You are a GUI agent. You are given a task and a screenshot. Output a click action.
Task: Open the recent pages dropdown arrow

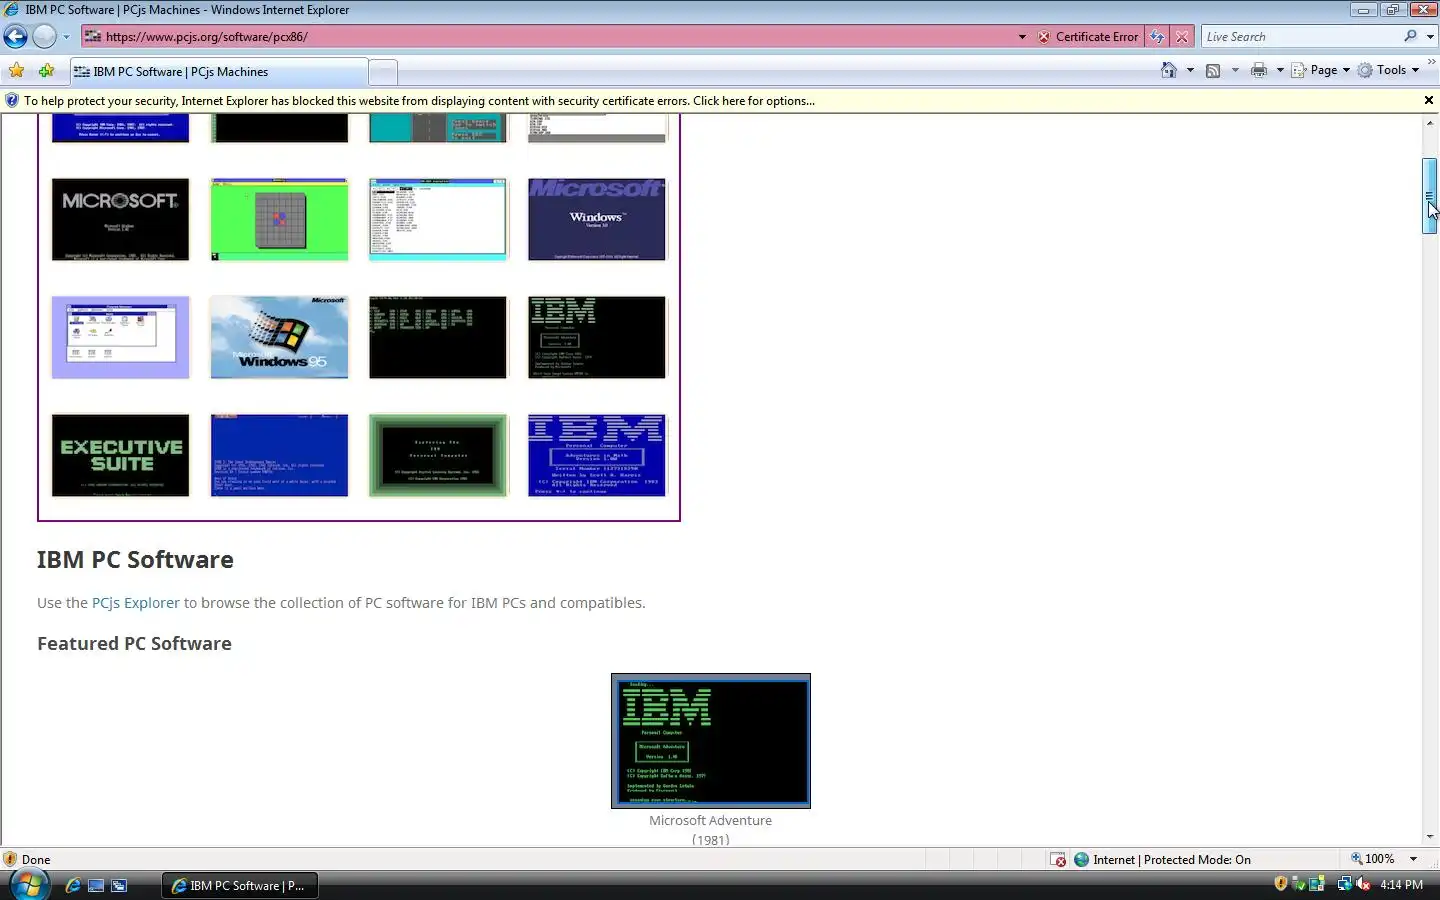click(66, 37)
